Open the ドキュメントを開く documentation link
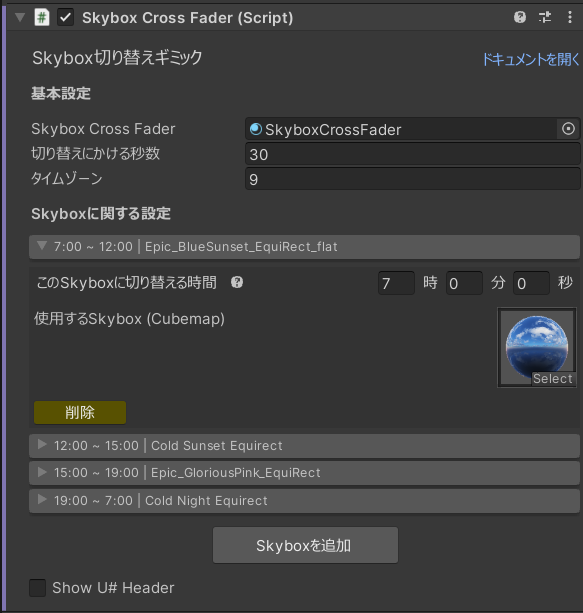 (531, 59)
